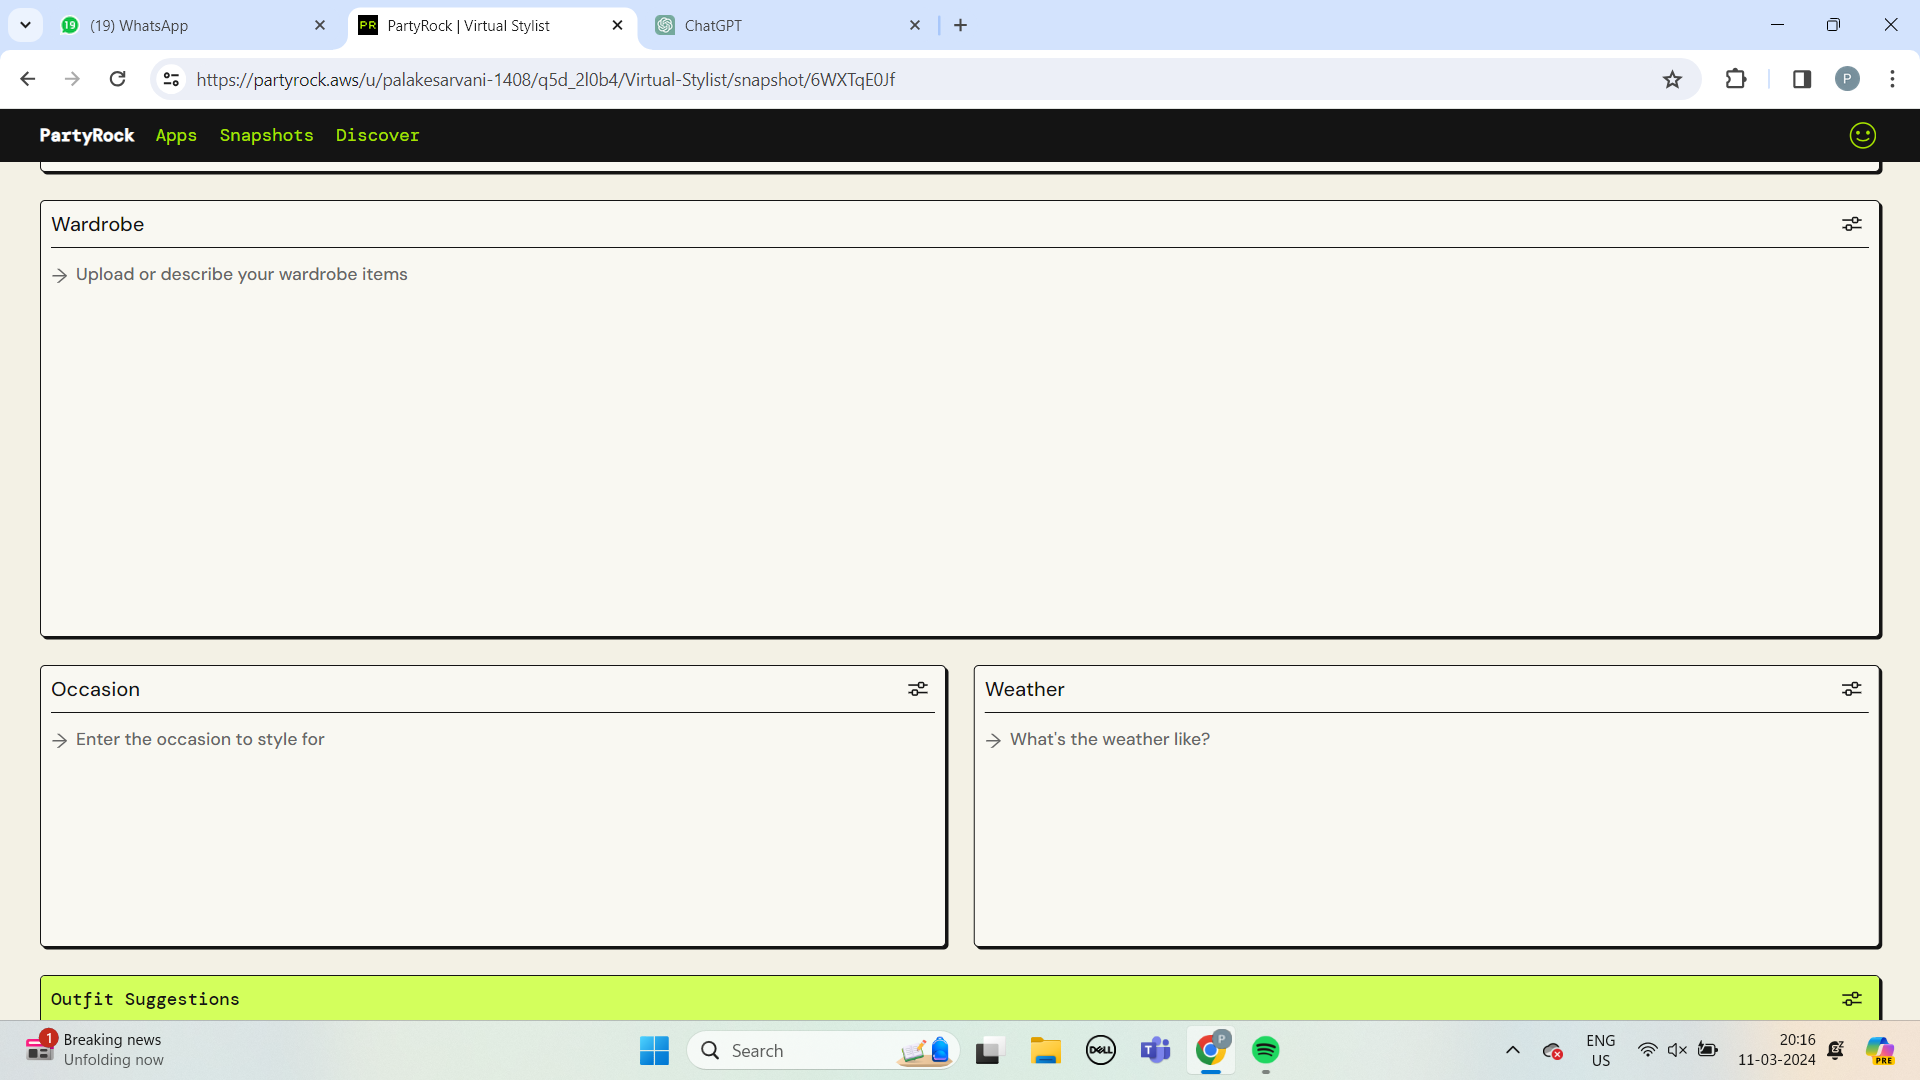
Task: Open Breaking news widget on taskbar
Action: point(95,1050)
